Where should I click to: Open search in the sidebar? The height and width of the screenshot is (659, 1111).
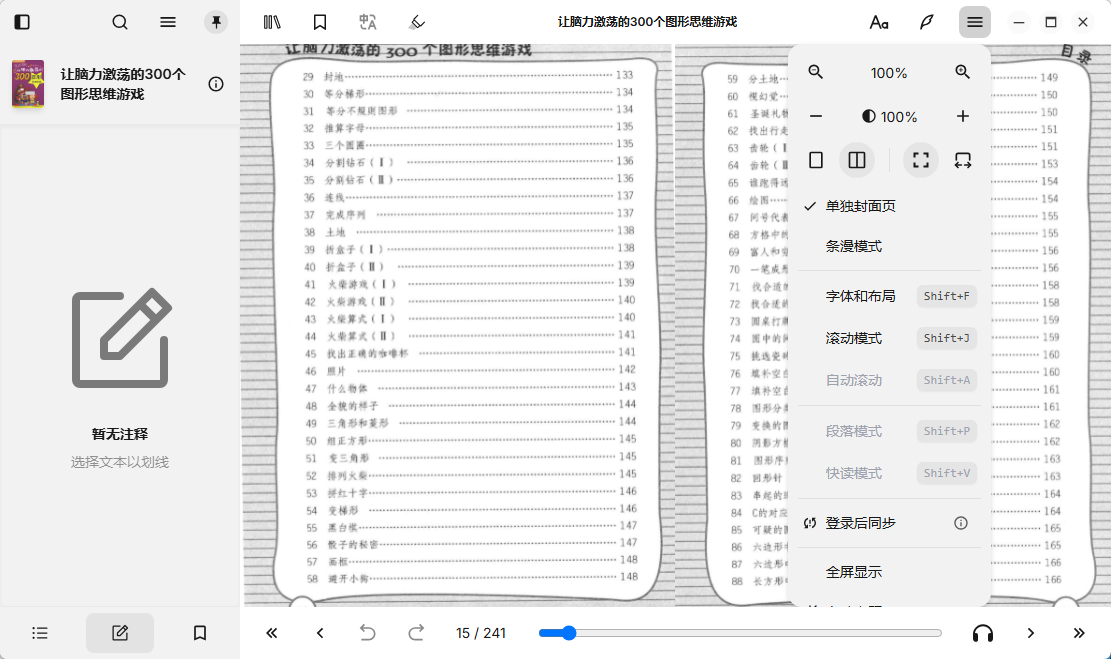tap(120, 22)
